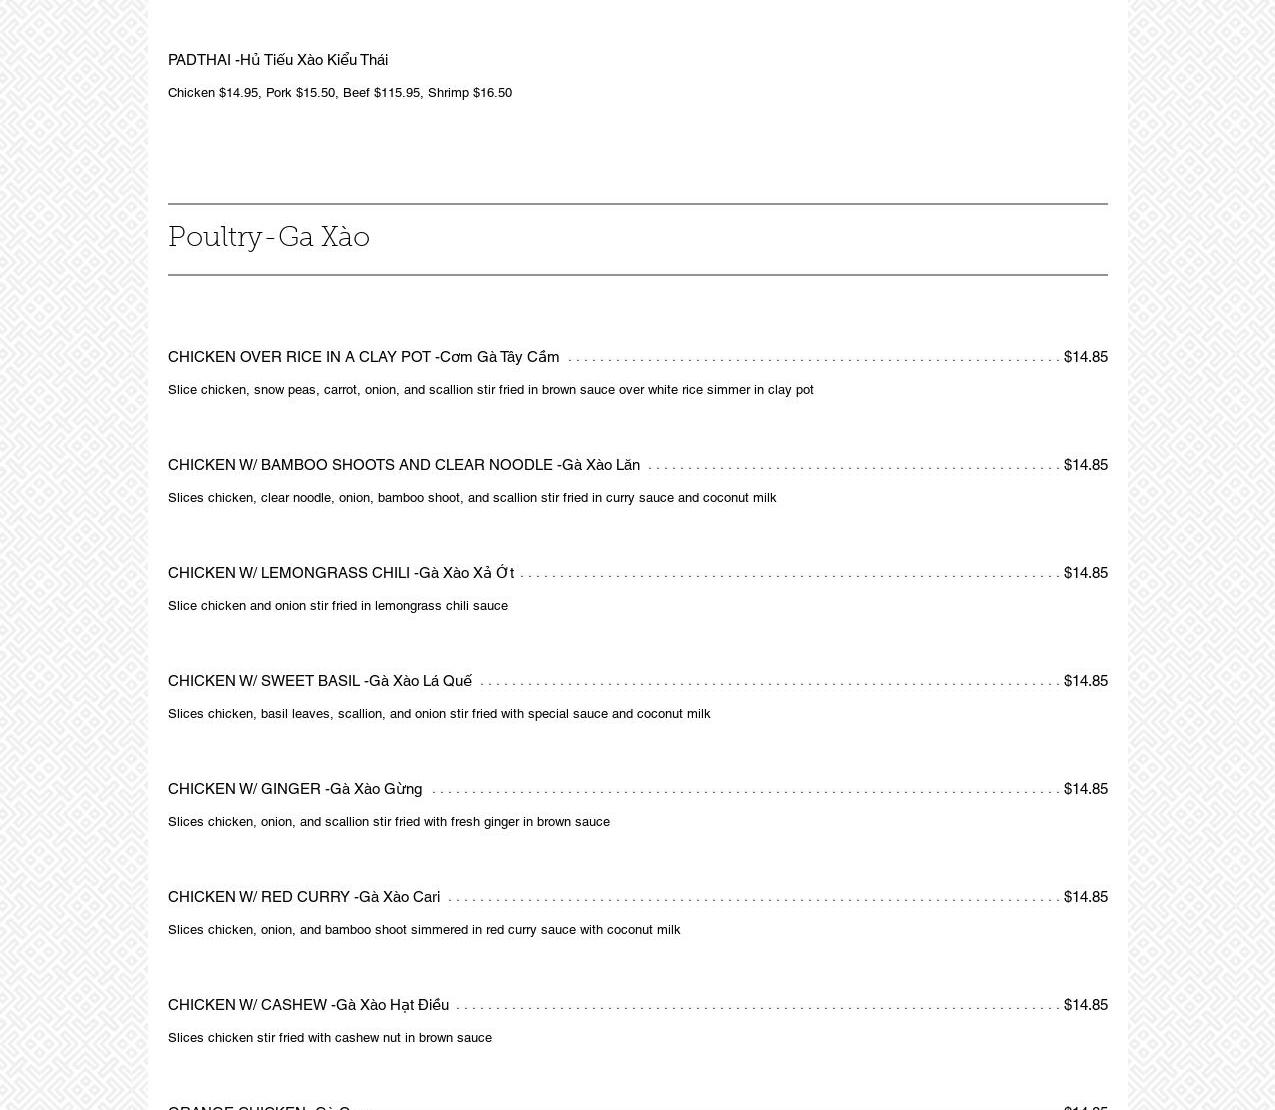Select Chicken w/ Ginger item title

point(295,789)
